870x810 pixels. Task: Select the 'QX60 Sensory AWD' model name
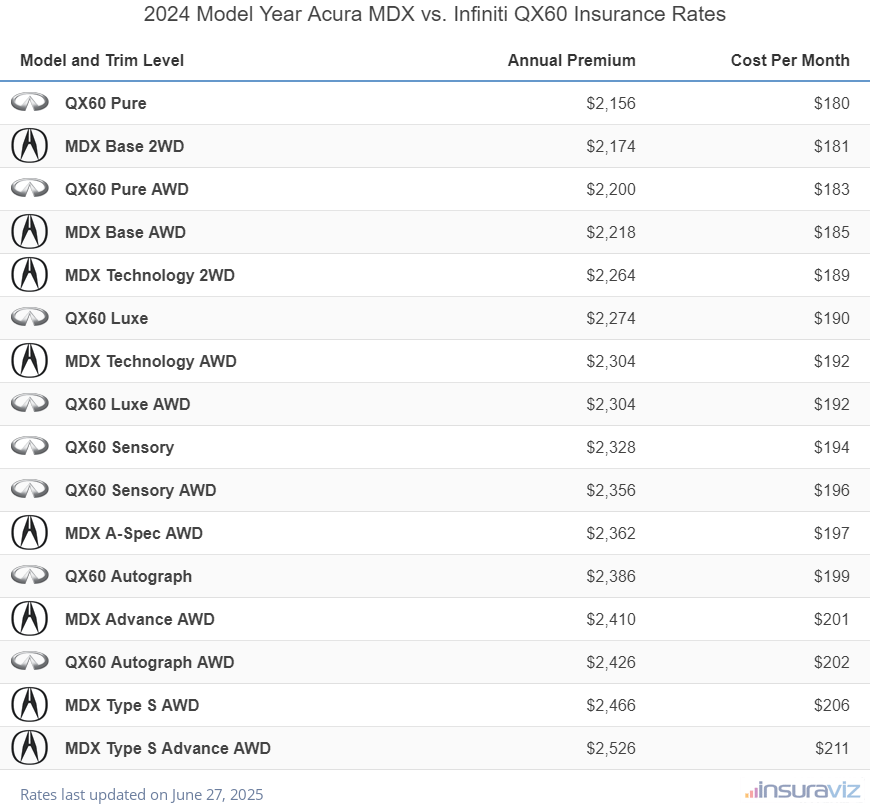click(140, 490)
